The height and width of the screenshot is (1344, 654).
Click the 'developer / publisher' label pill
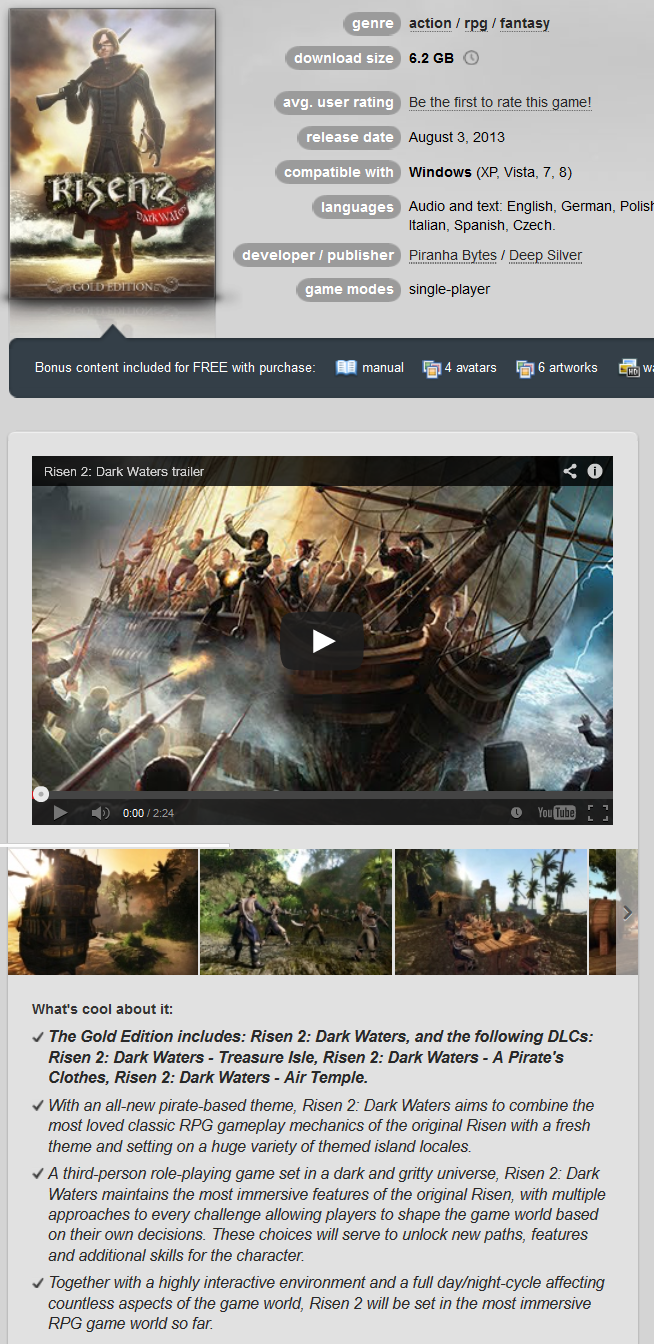coord(317,255)
